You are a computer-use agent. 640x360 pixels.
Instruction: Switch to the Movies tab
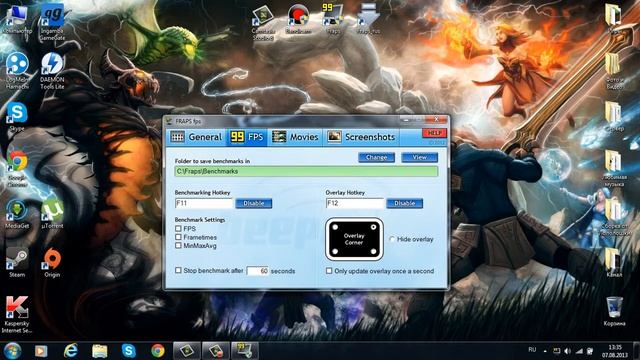coord(295,137)
